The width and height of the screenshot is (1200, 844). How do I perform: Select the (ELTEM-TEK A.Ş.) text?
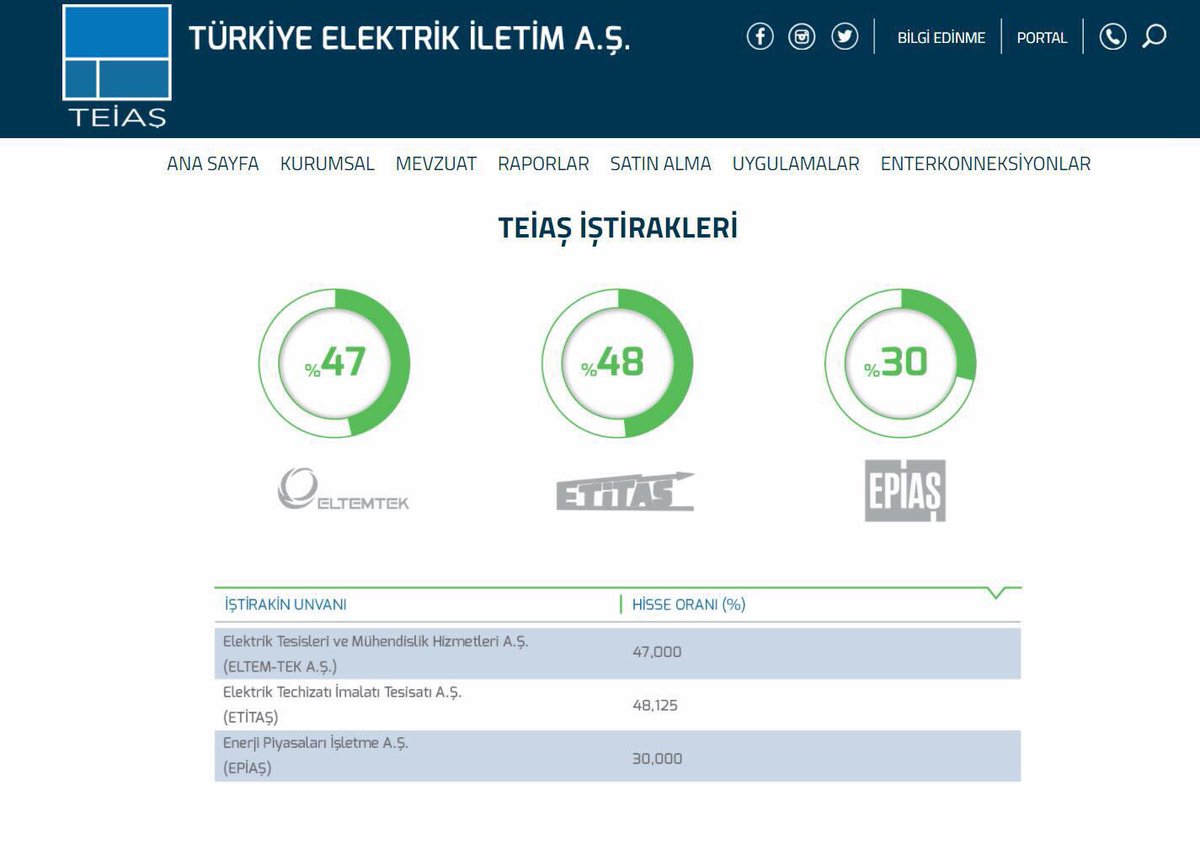click(280, 666)
